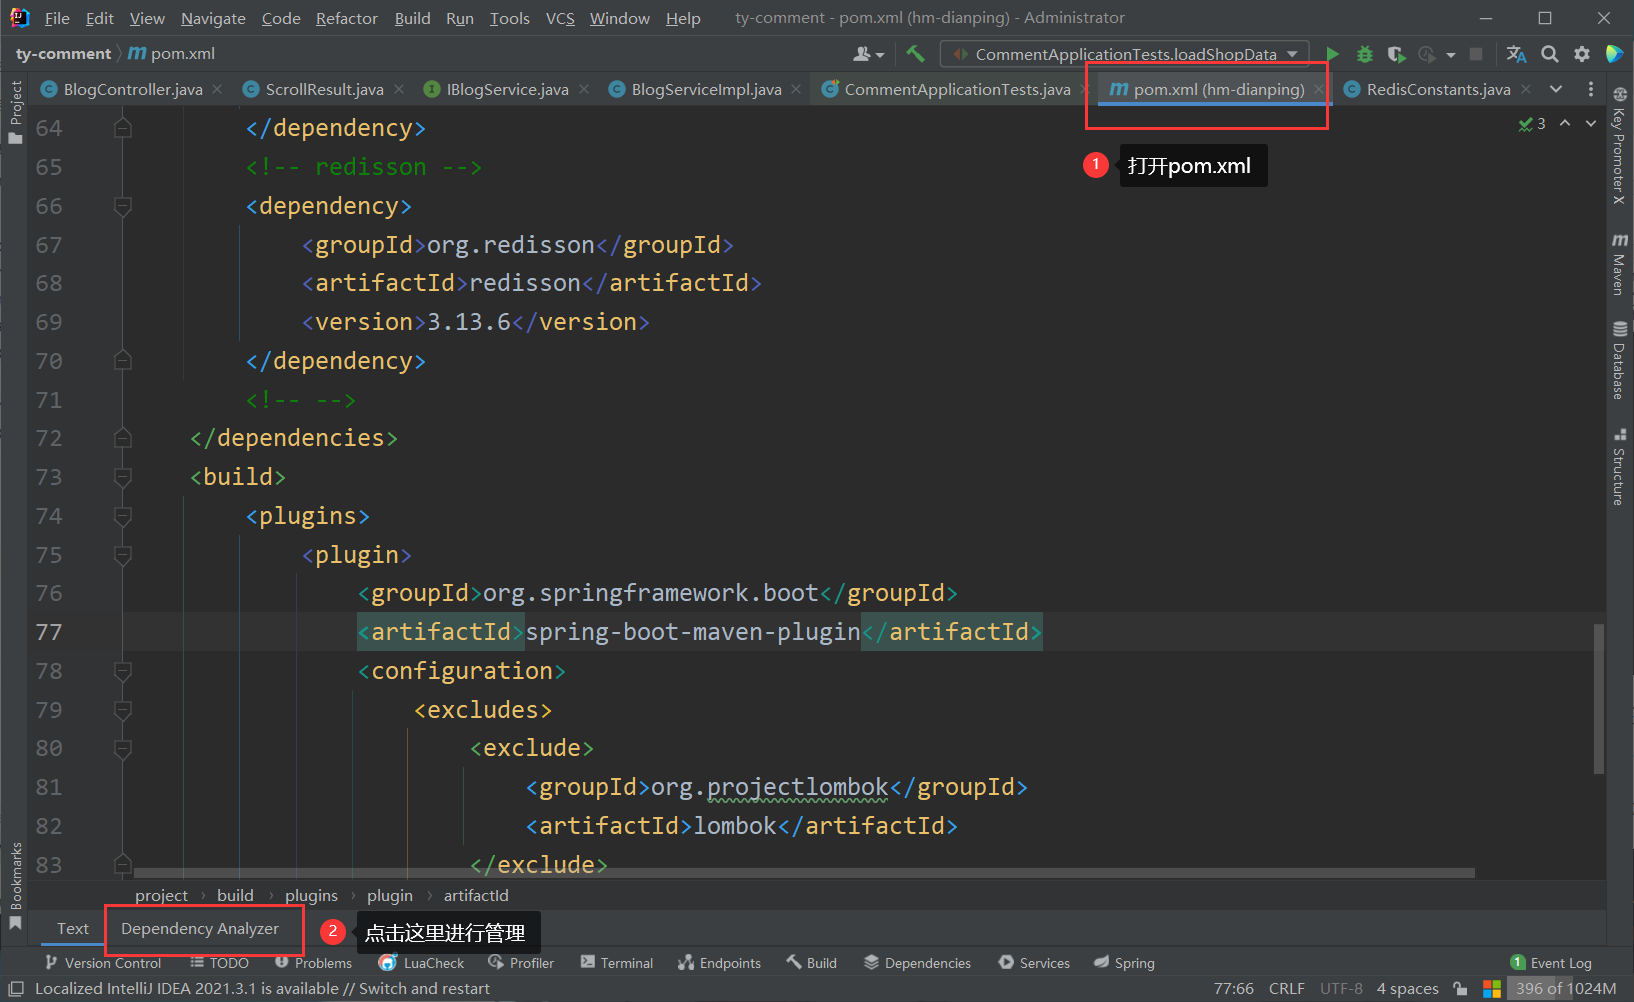
Task: Select CommentApplicationTests.java tab
Action: tap(957, 89)
